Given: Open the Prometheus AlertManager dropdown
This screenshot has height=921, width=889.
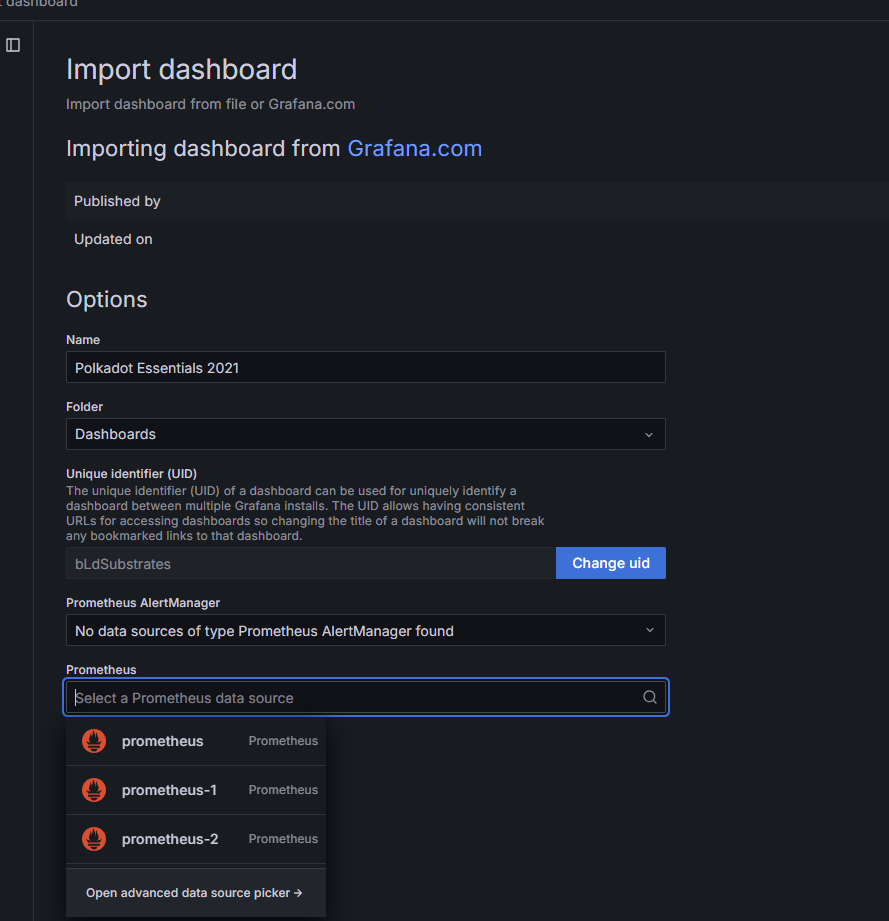Looking at the screenshot, I should tap(366, 631).
